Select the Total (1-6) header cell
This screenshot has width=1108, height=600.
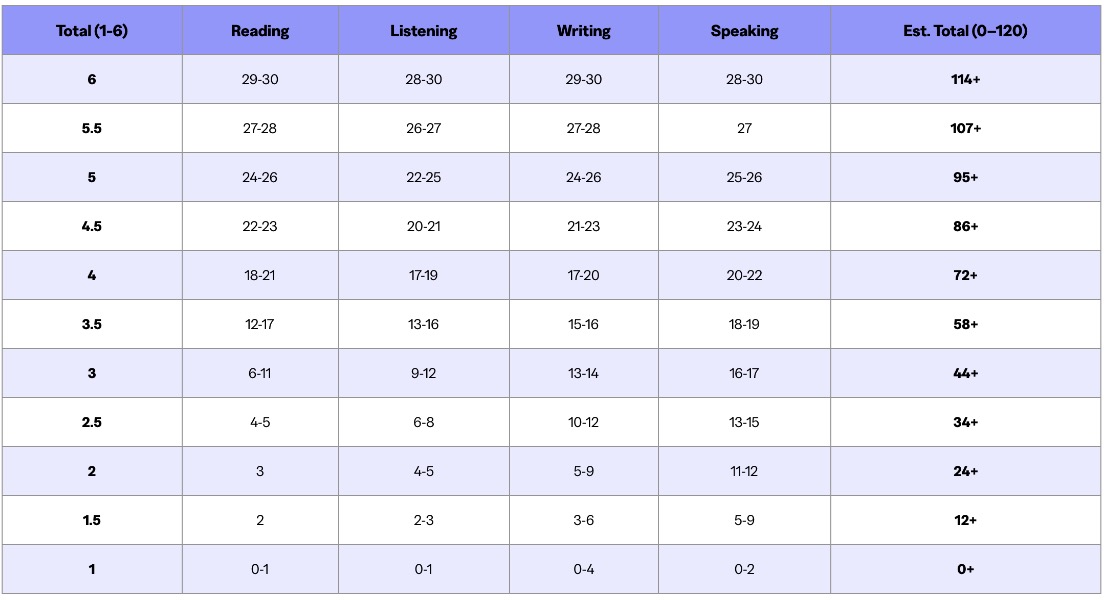pyautogui.click(x=92, y=31)
